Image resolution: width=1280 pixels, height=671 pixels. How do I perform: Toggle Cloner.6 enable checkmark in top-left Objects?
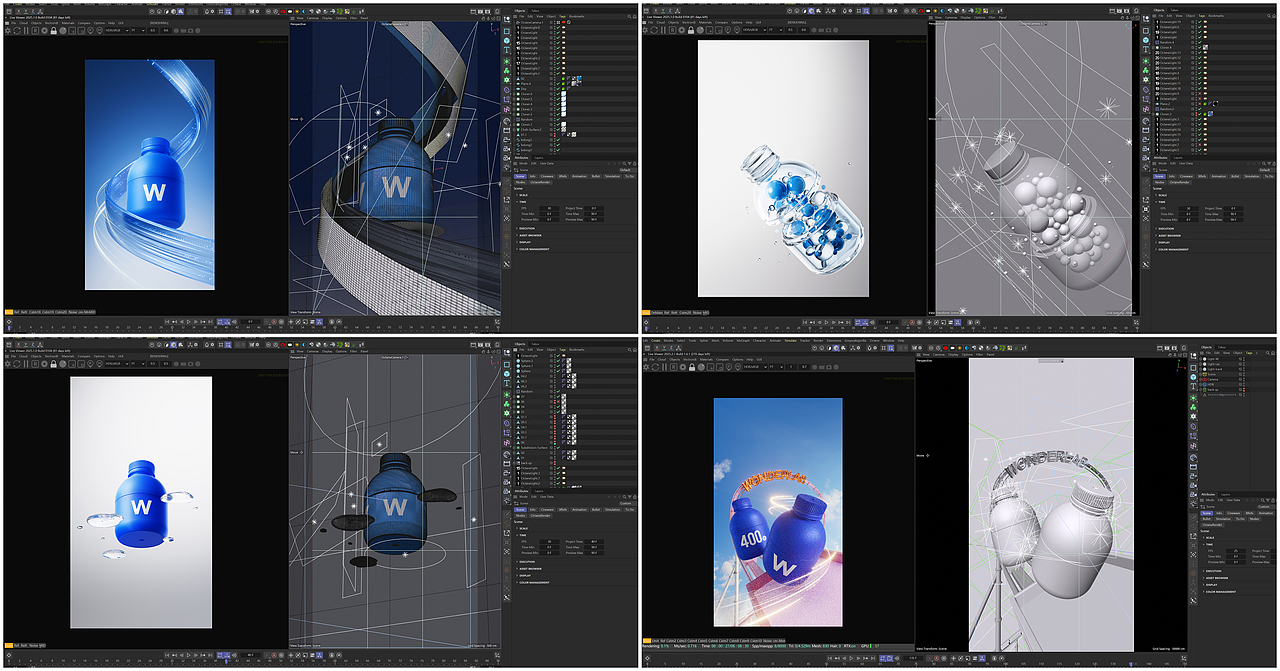point(558,94)
